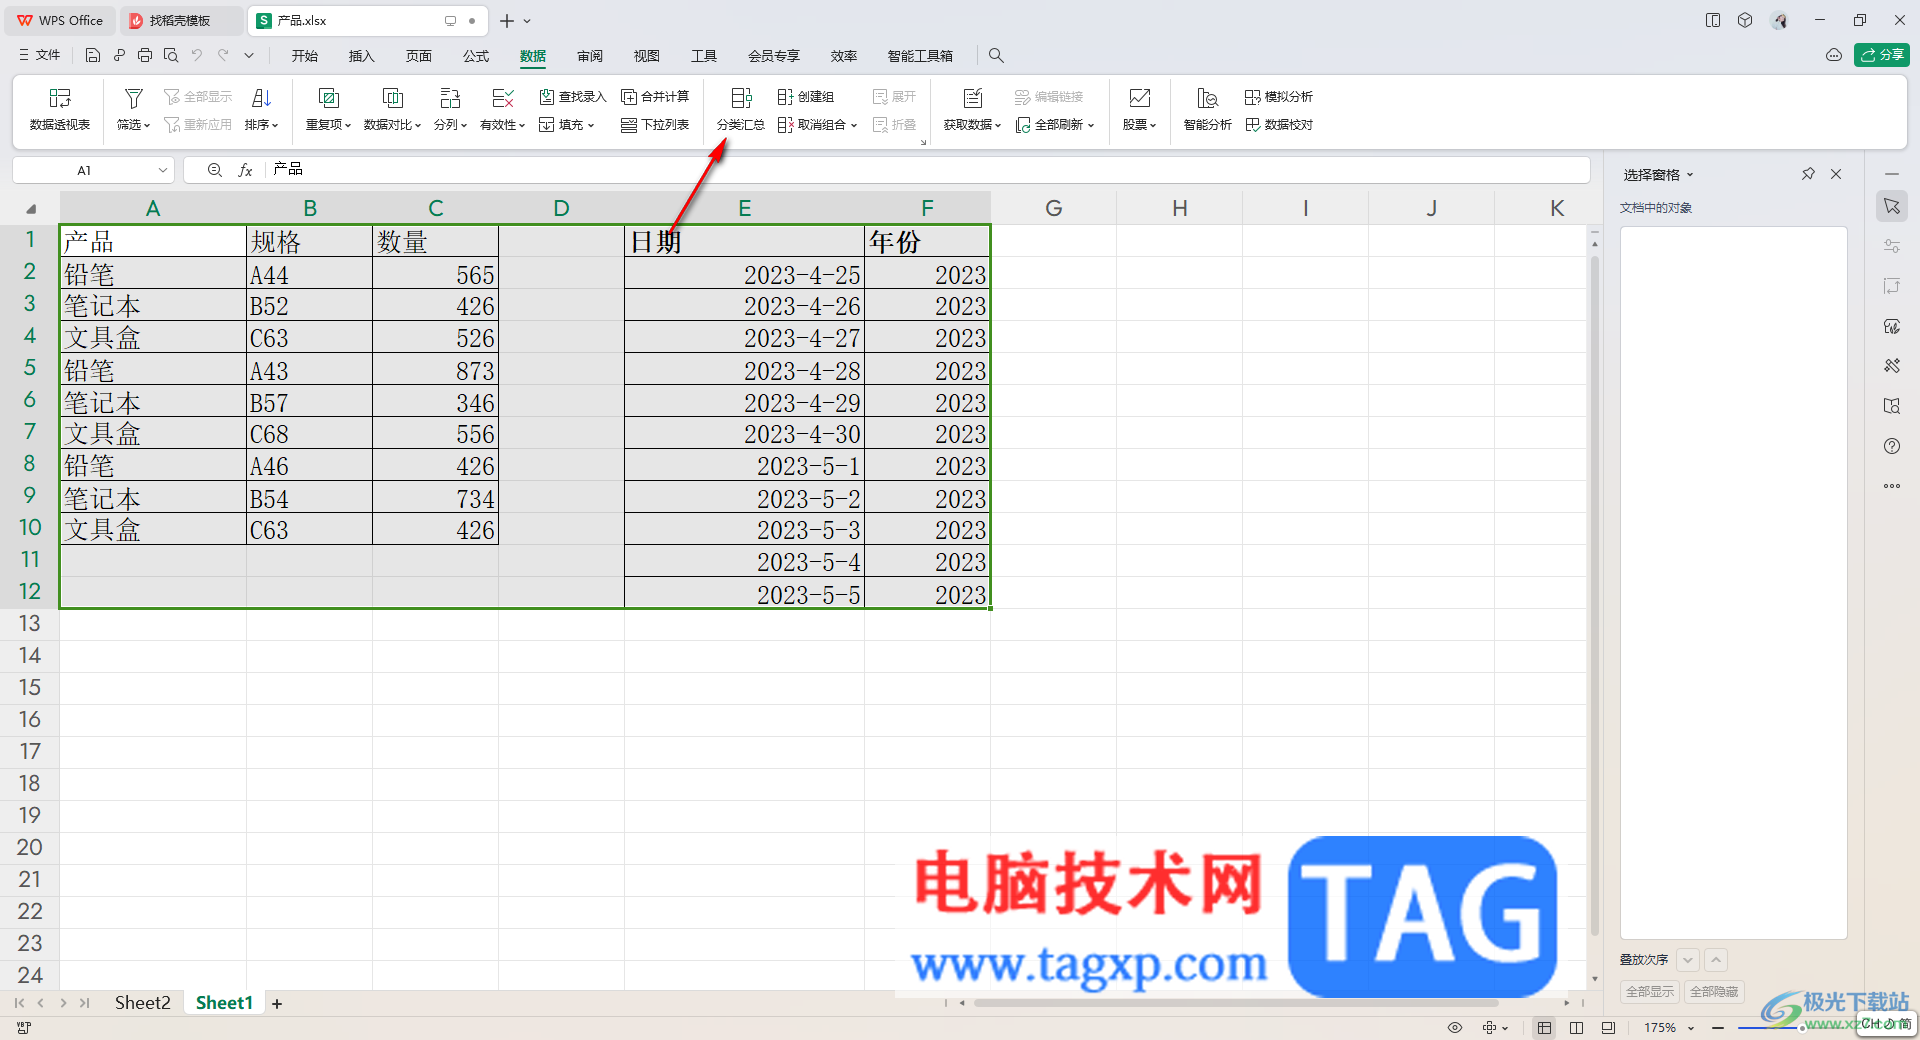Click 合并计算 consolidate button
The width and height of the screenshot is (1920, 1040).
[x=655, y=97]
